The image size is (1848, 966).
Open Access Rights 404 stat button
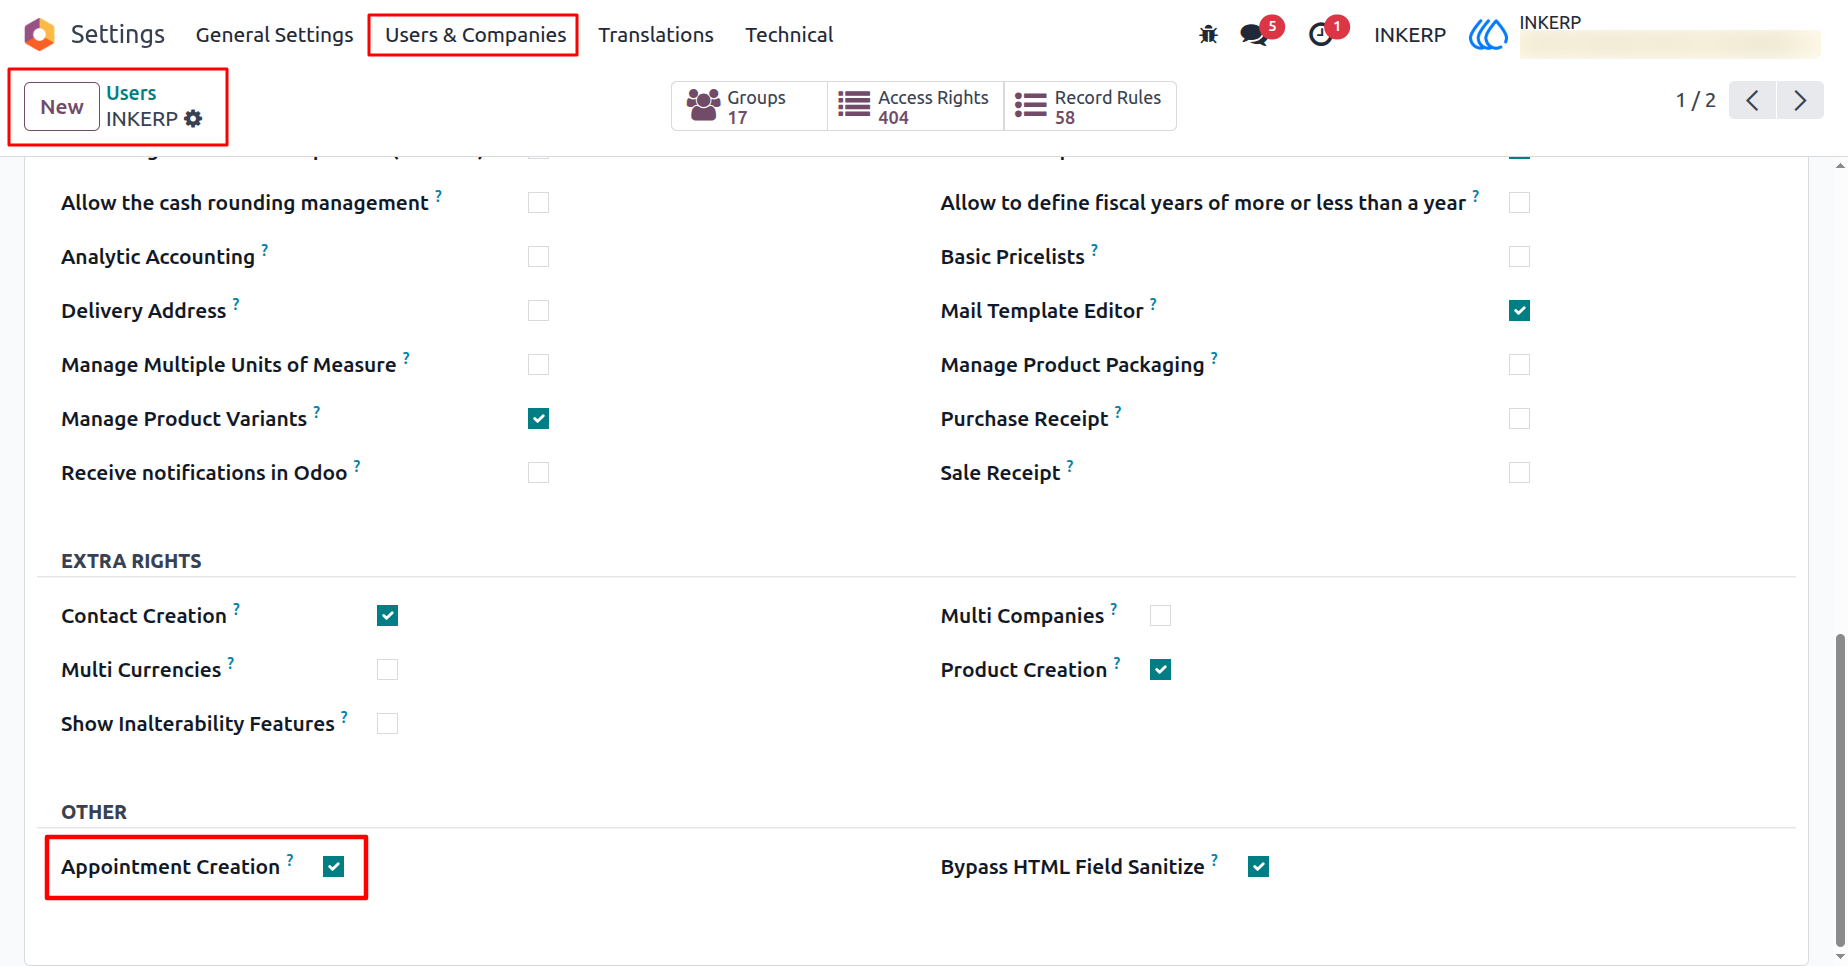point(915,106)
